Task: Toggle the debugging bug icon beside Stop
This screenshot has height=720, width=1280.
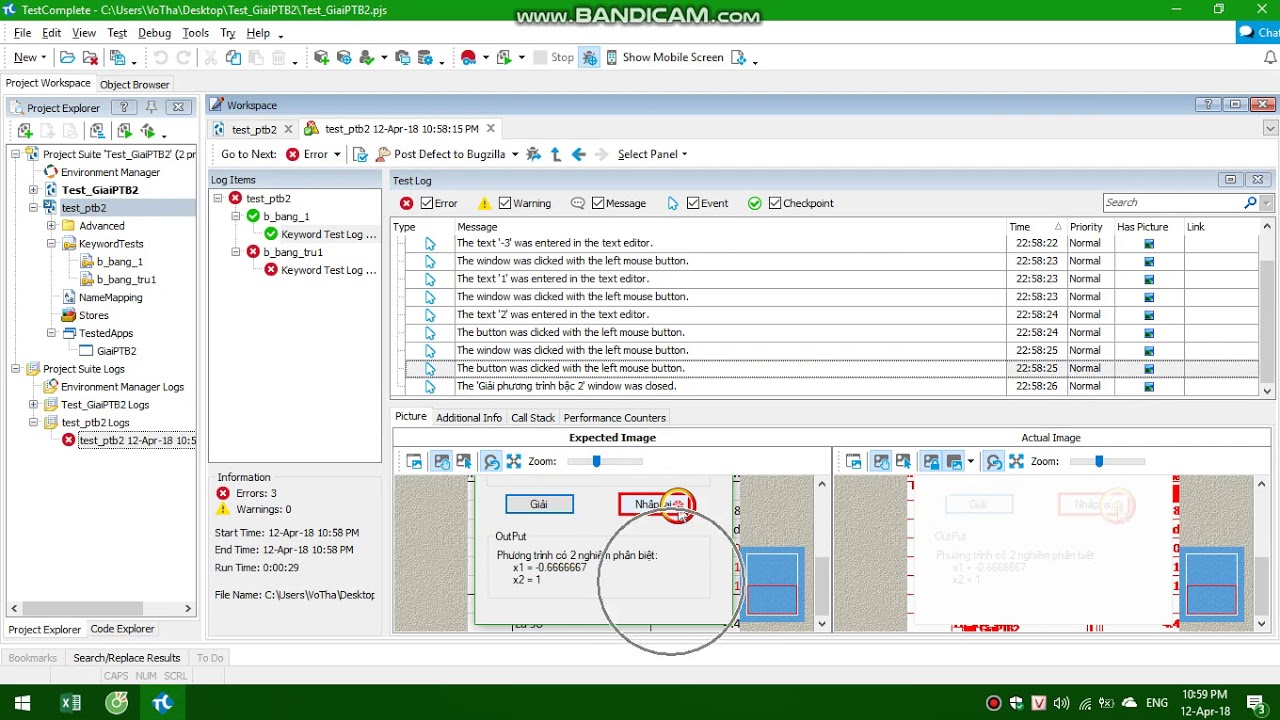Action: [x=590, y=58]
